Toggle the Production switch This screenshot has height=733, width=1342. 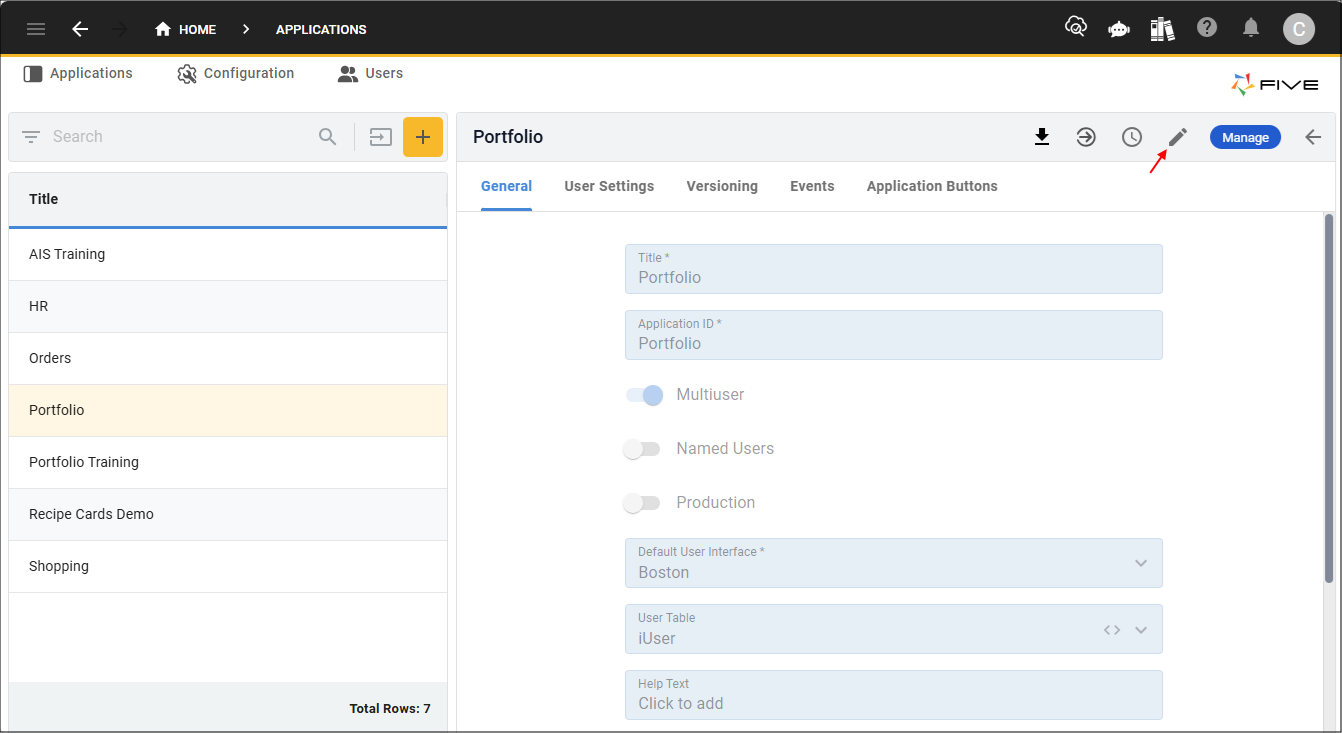click(x=642, y=503)
